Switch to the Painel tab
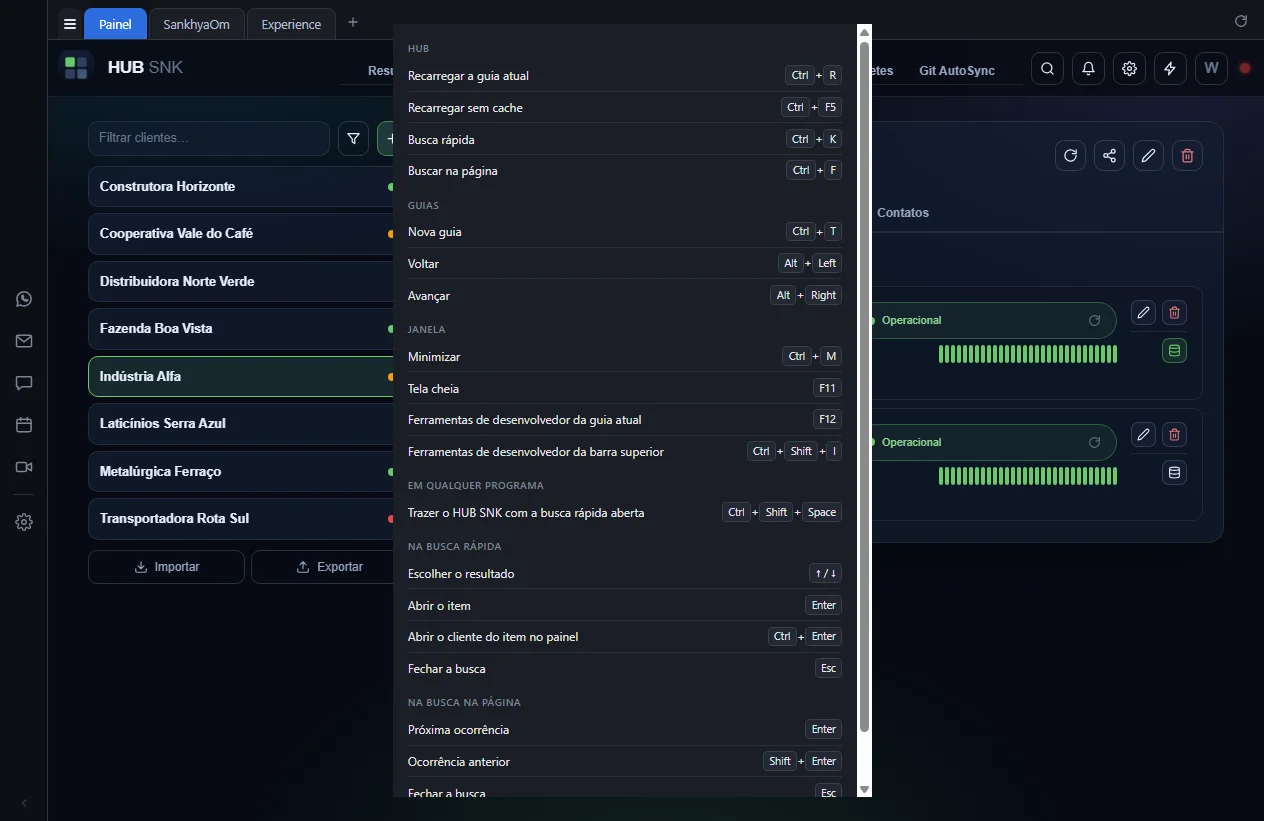 coord(115,24)
